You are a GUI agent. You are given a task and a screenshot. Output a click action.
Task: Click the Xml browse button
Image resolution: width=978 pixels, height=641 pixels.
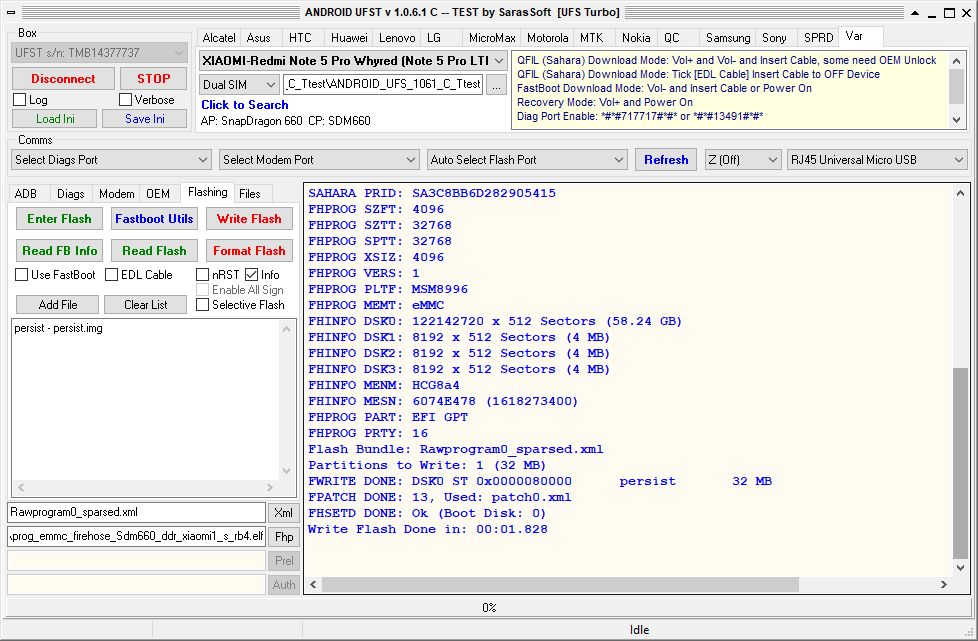tap(283, 513)
